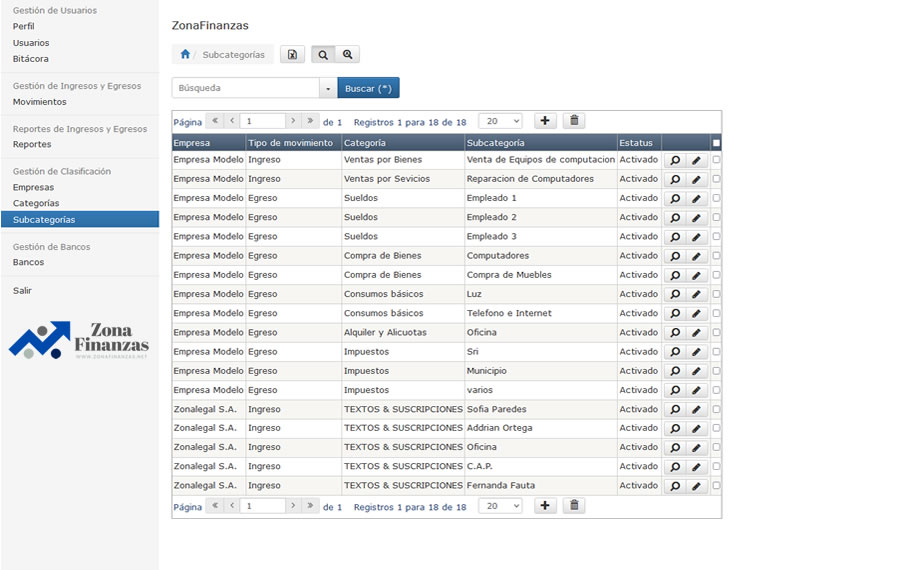Click in the Búsqueda search input field
Screen dimensions: 913x570
point(246,88)
